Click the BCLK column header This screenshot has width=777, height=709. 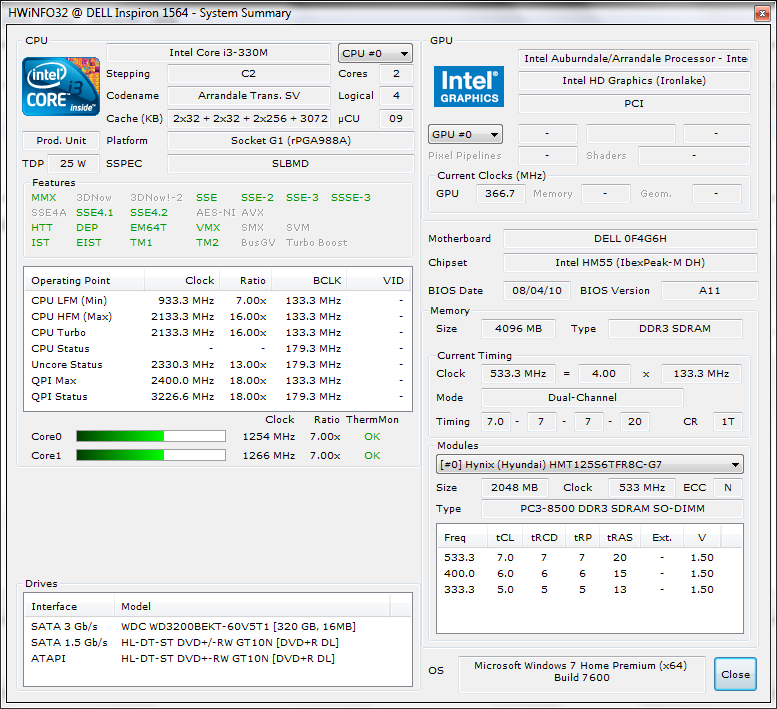pos(309,280)
